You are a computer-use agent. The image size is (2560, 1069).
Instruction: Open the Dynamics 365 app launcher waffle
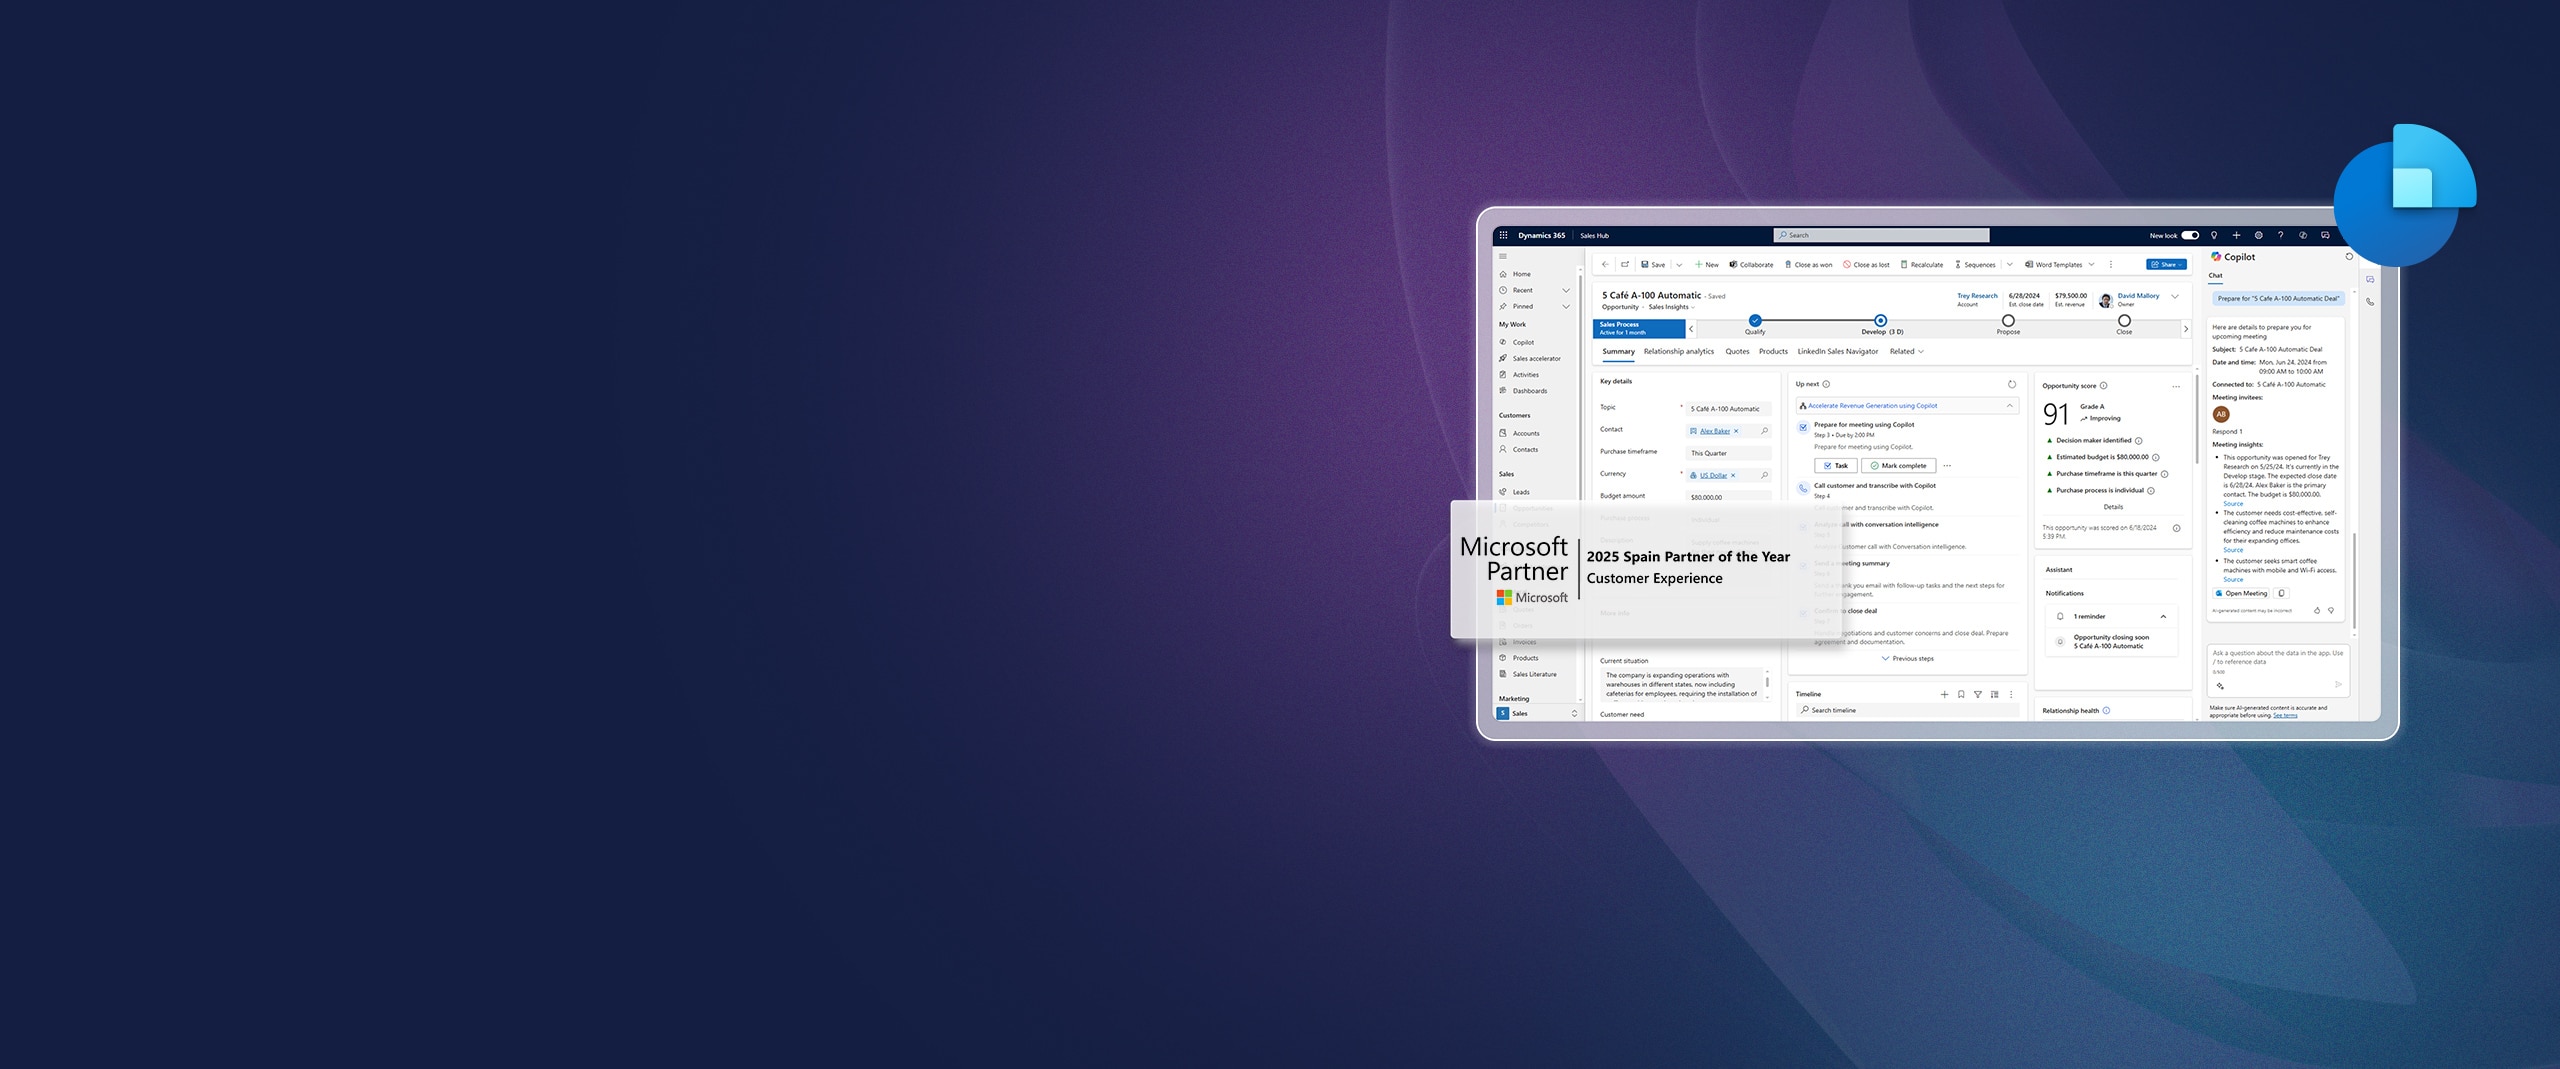[x=1504, y=235]
